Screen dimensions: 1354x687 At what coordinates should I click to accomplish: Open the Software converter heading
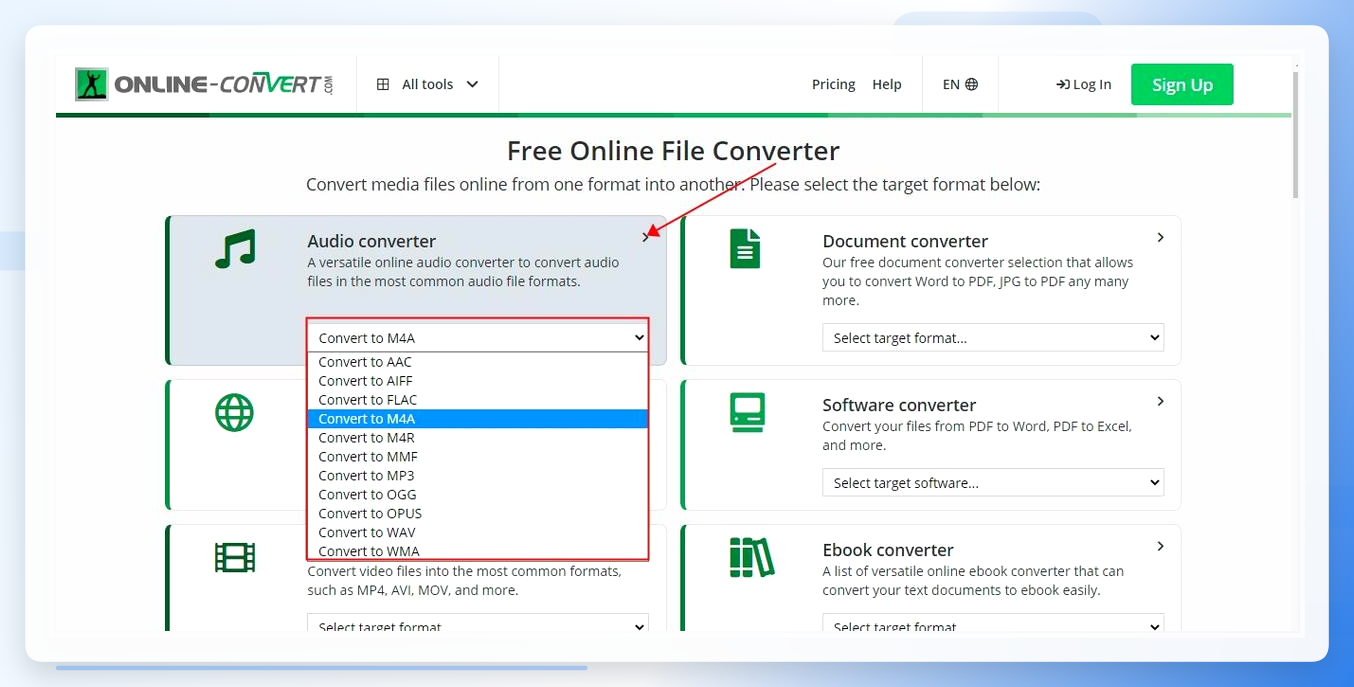pyautogui.click(x=899, y=405)
